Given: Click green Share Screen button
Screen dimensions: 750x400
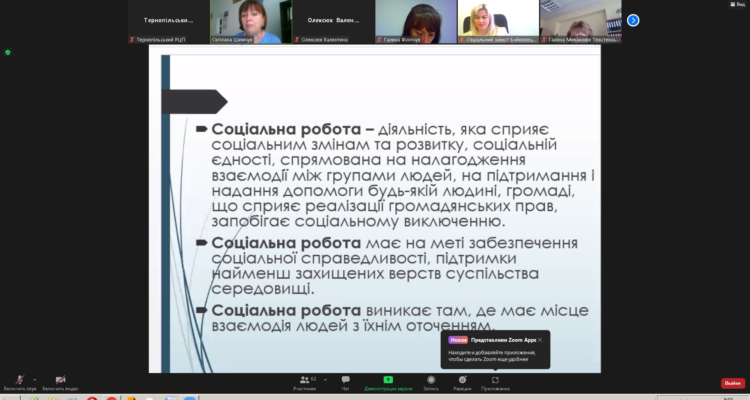Looking at the screenshot, I should [x=388, y=381].
